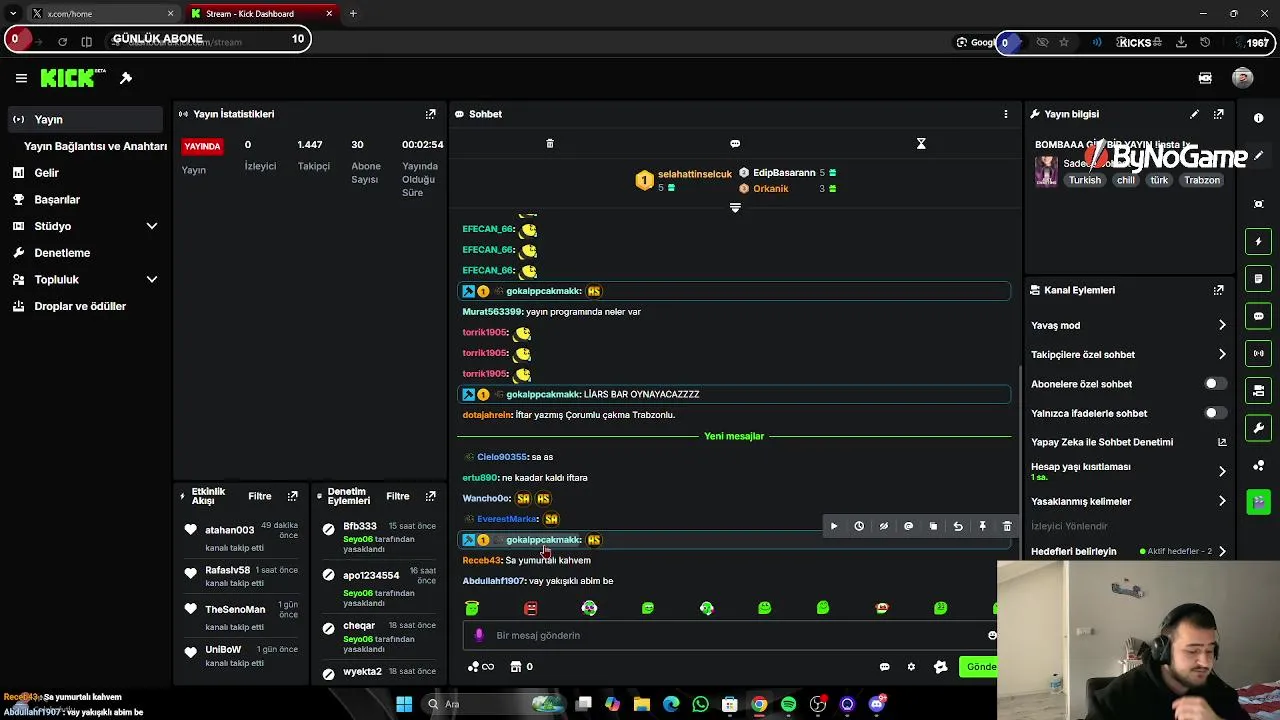Open Yayın Bağlantısı ve Anahtarı page

coord(95,146)
